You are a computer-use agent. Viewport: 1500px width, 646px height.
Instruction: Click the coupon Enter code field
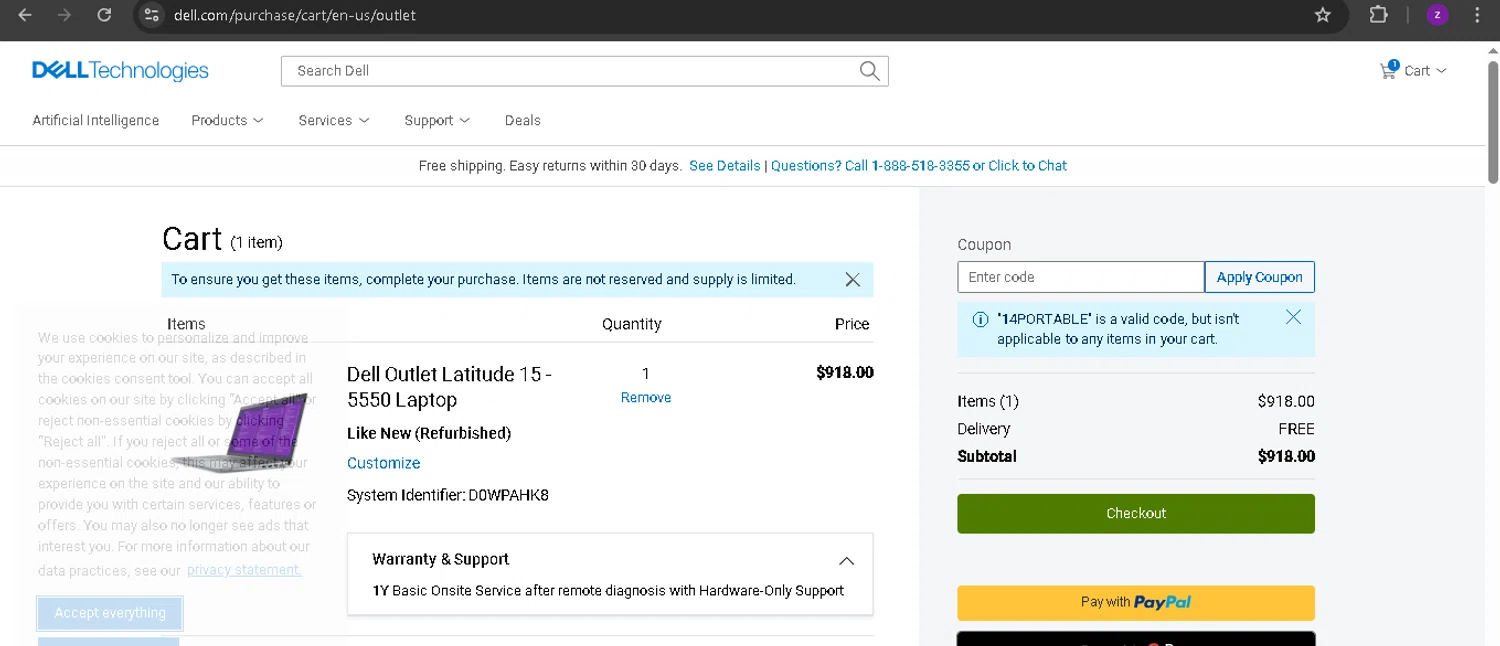pos(1081,277)
